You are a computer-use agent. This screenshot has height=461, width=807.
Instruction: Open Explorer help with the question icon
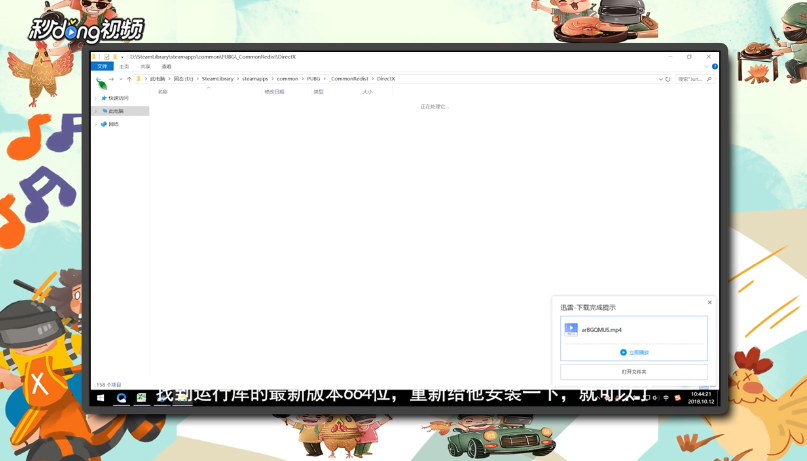[714, 66]
